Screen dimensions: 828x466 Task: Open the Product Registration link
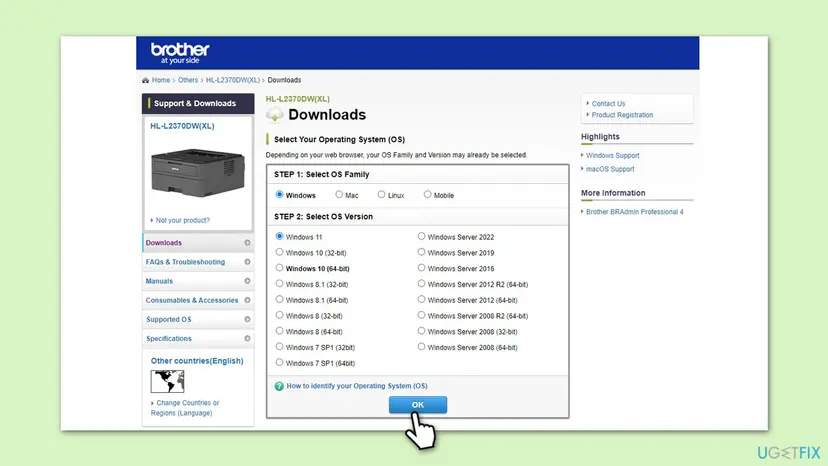click(x=622, y=115)
